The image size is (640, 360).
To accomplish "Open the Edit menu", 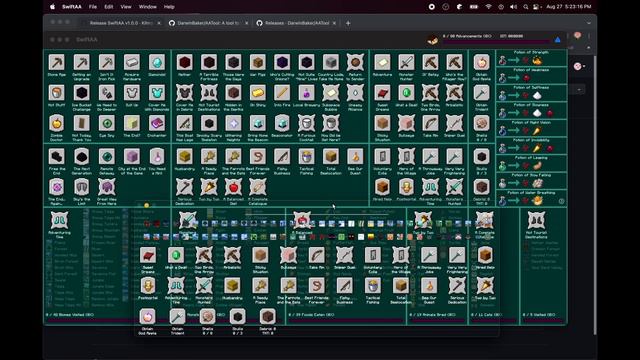I will point(109,7).
